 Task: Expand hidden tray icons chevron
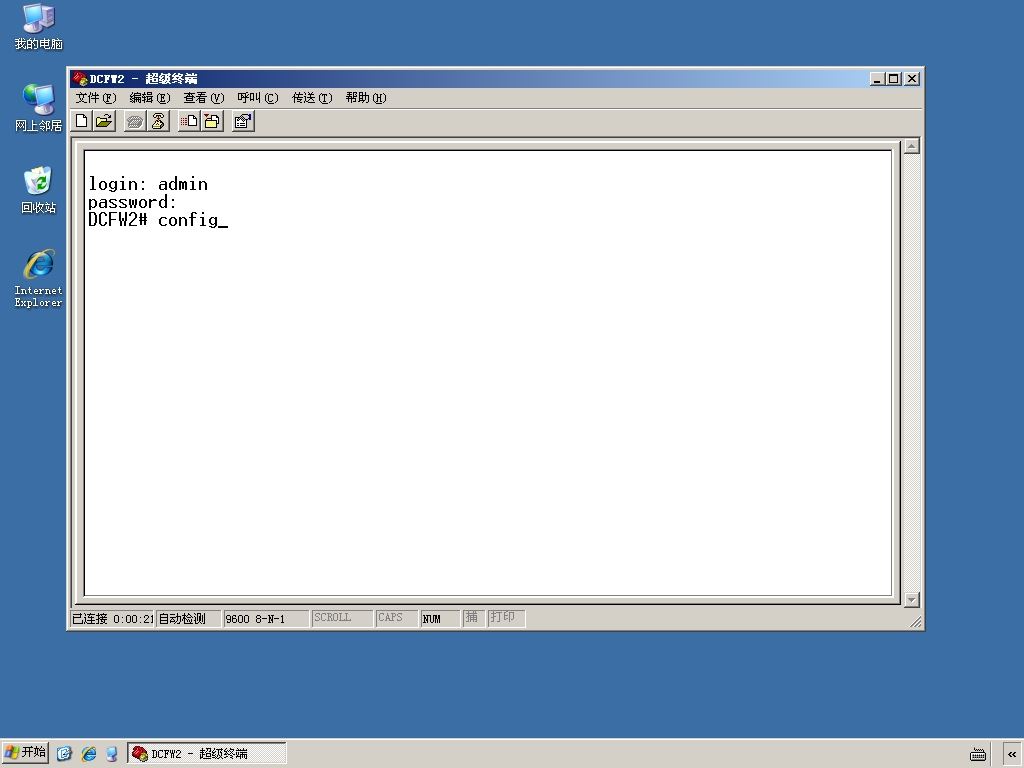pos(1012,754)
